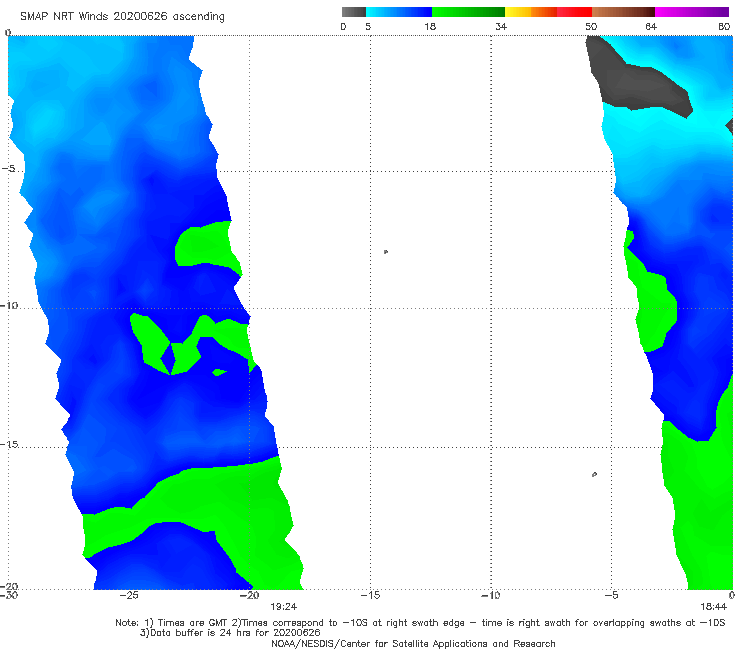The image size is (740, 650).
Task: Click the blue 5-18 segment of color bar
Action: [x=399, y=12]
